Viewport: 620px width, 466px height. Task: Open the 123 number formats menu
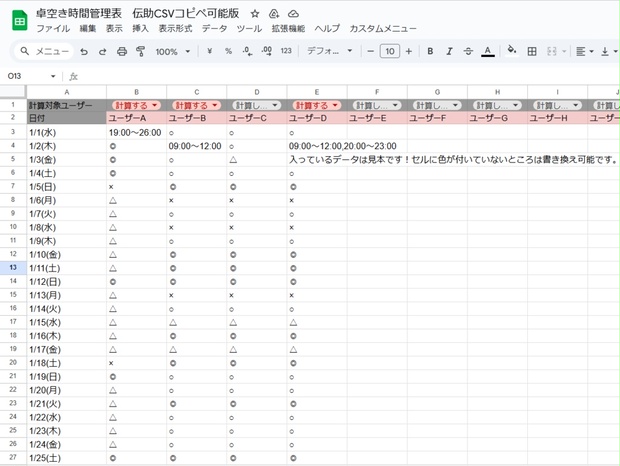point(286,51)
